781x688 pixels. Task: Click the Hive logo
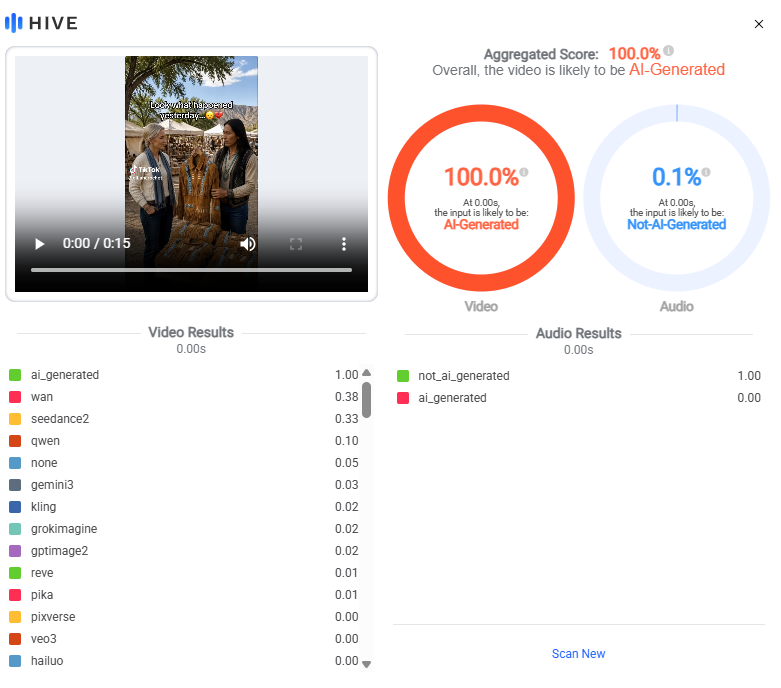(41, 23)
